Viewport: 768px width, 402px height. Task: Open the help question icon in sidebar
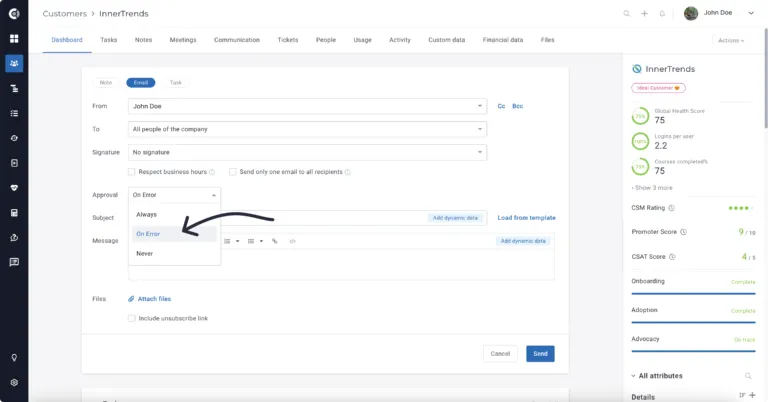14,237
